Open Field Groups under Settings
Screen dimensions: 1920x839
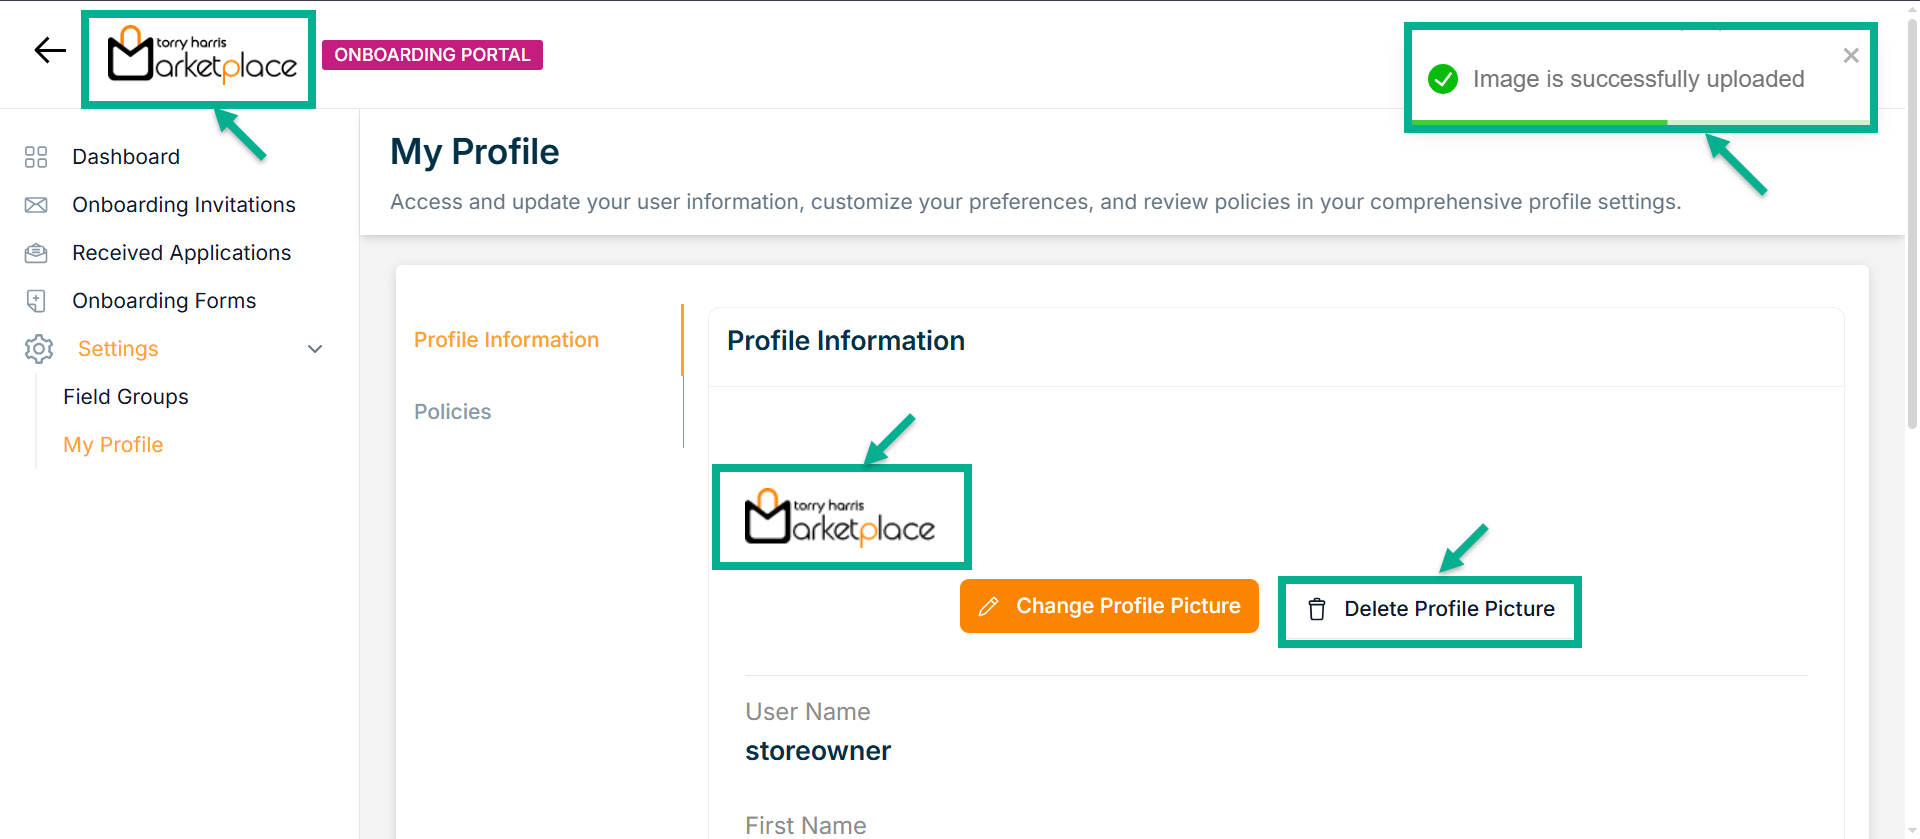tap(126, 397)
